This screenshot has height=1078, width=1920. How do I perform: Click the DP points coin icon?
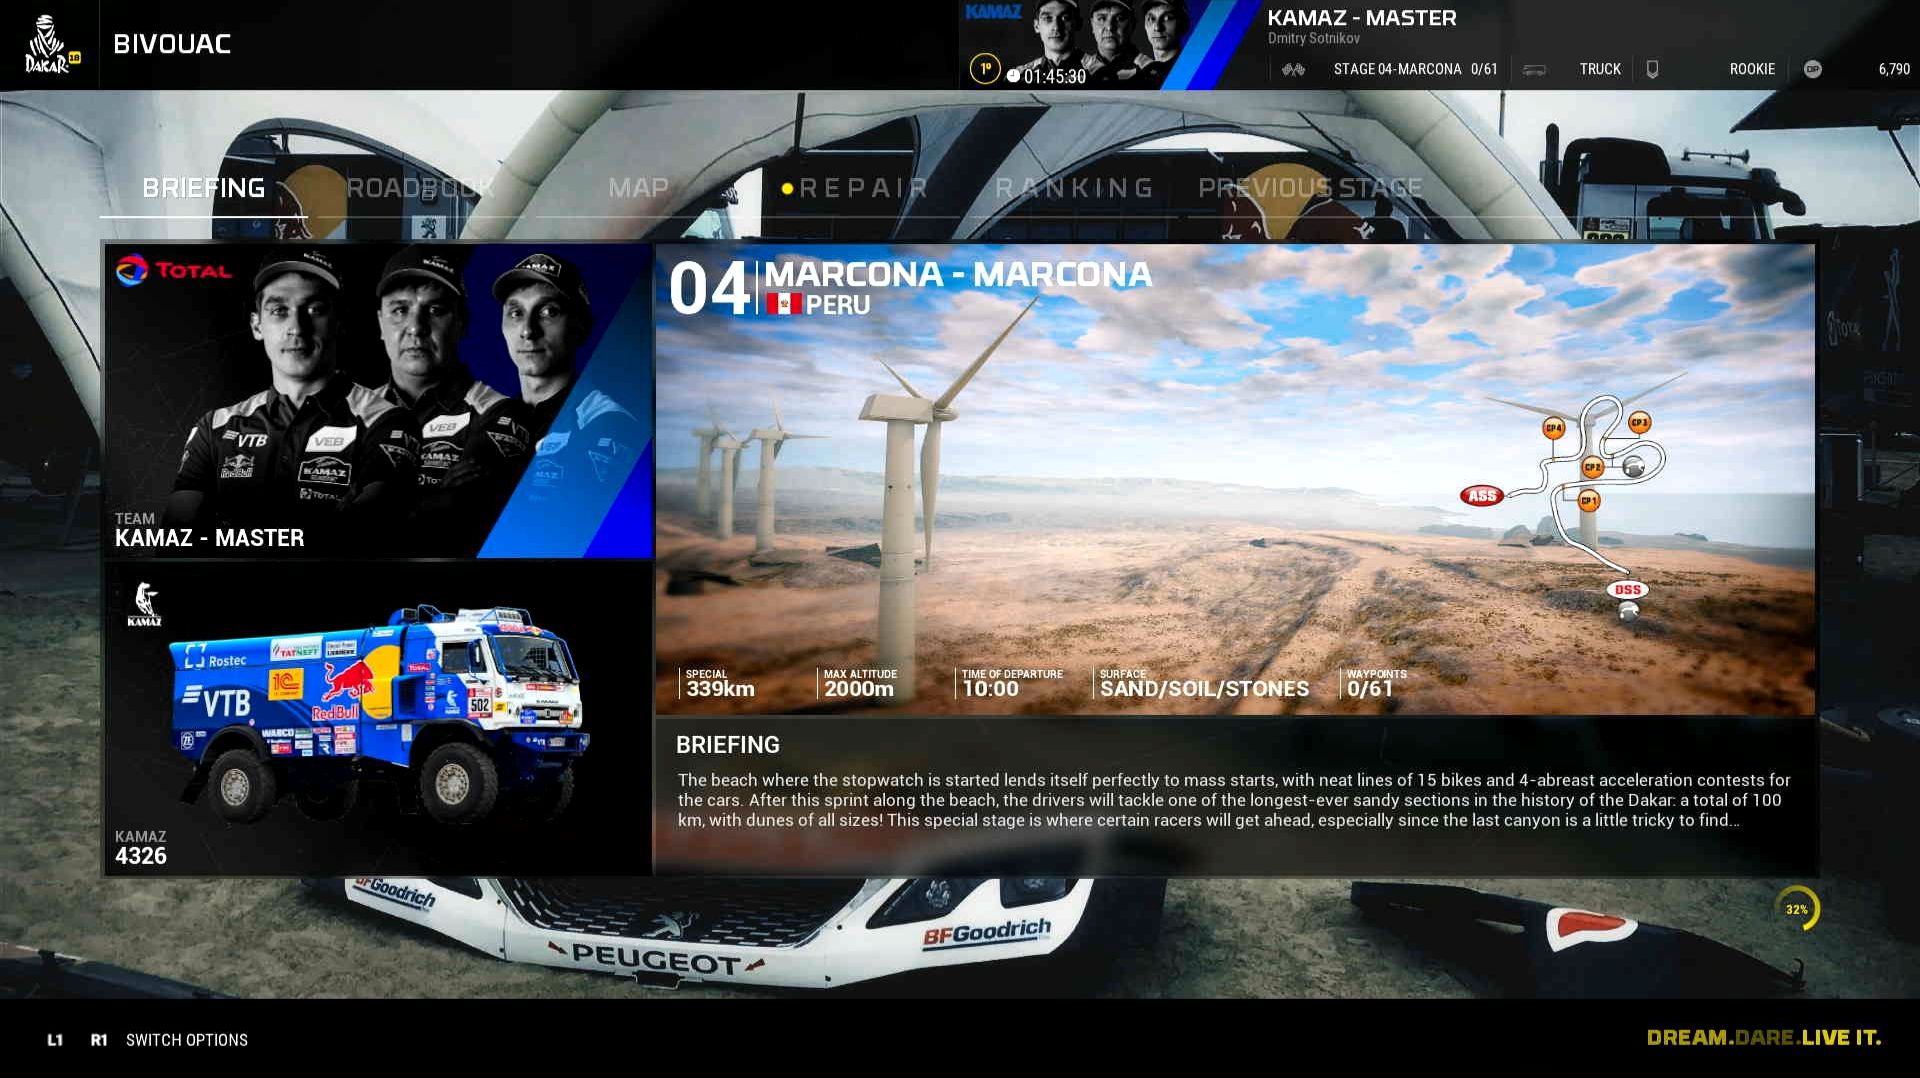pos(1812,69)
